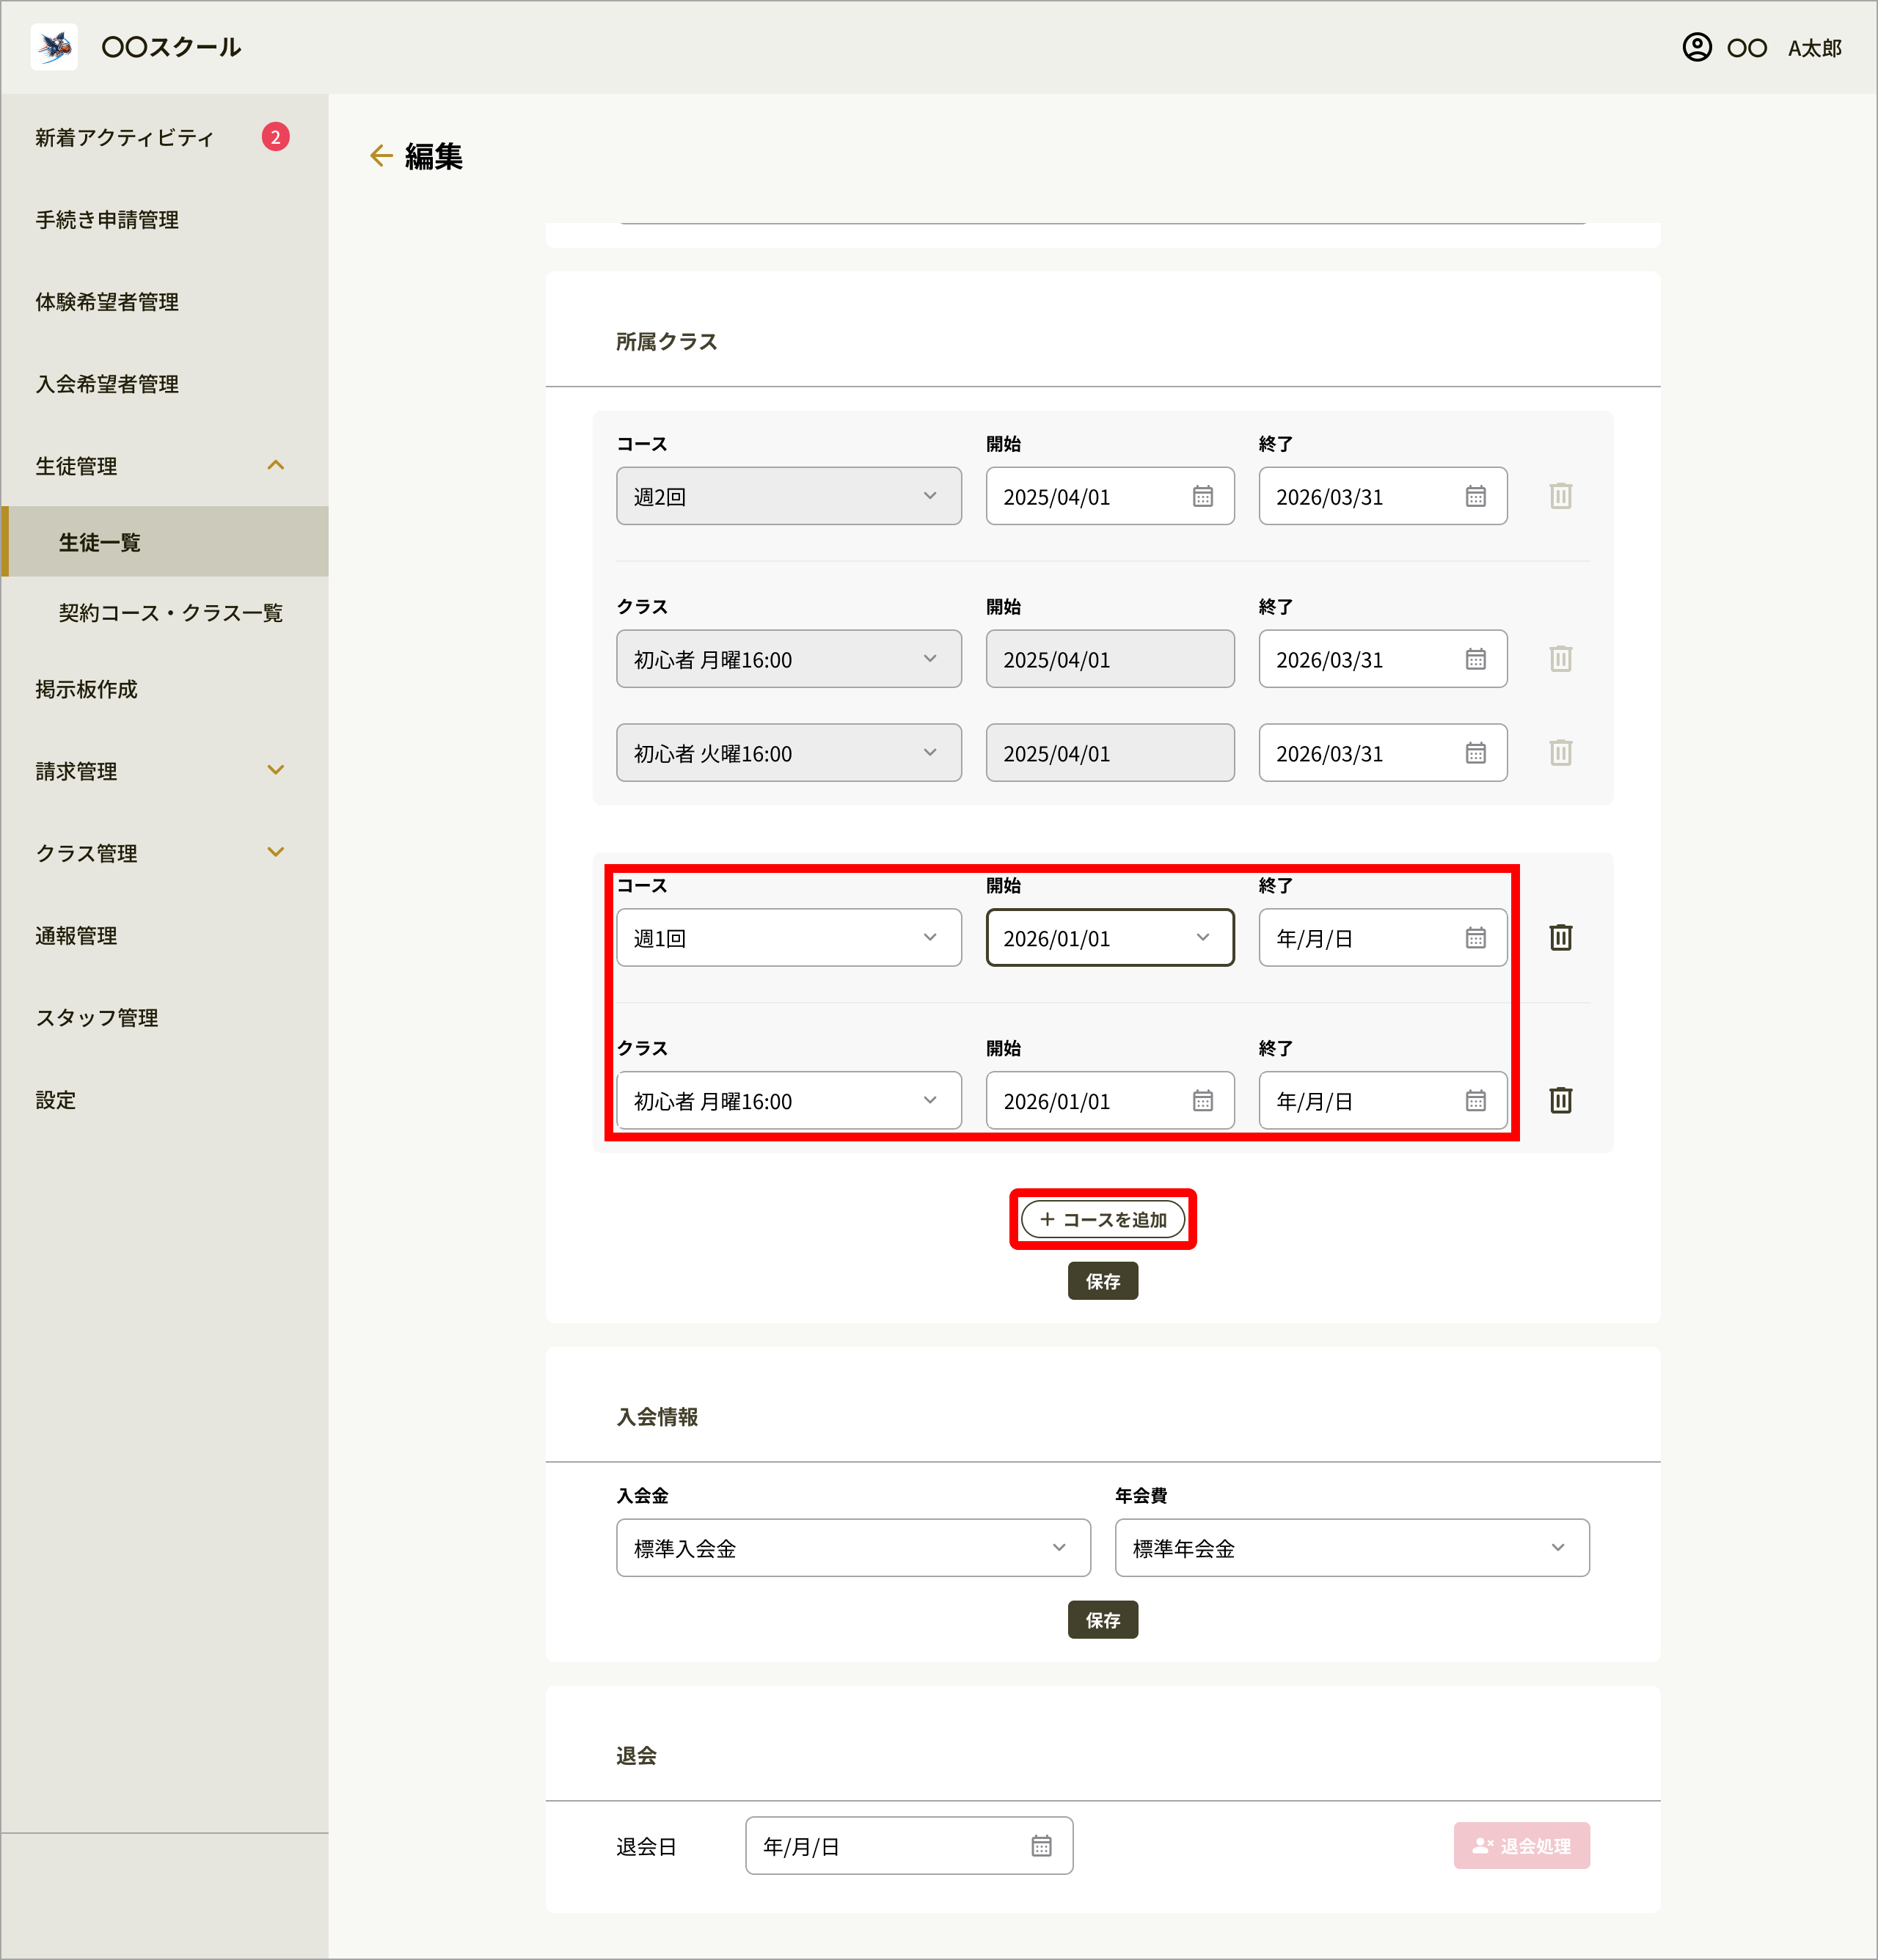The image size is (1878, 1960).
Task: Open 設定 in sidebar
Action: tap(56, 1100)
